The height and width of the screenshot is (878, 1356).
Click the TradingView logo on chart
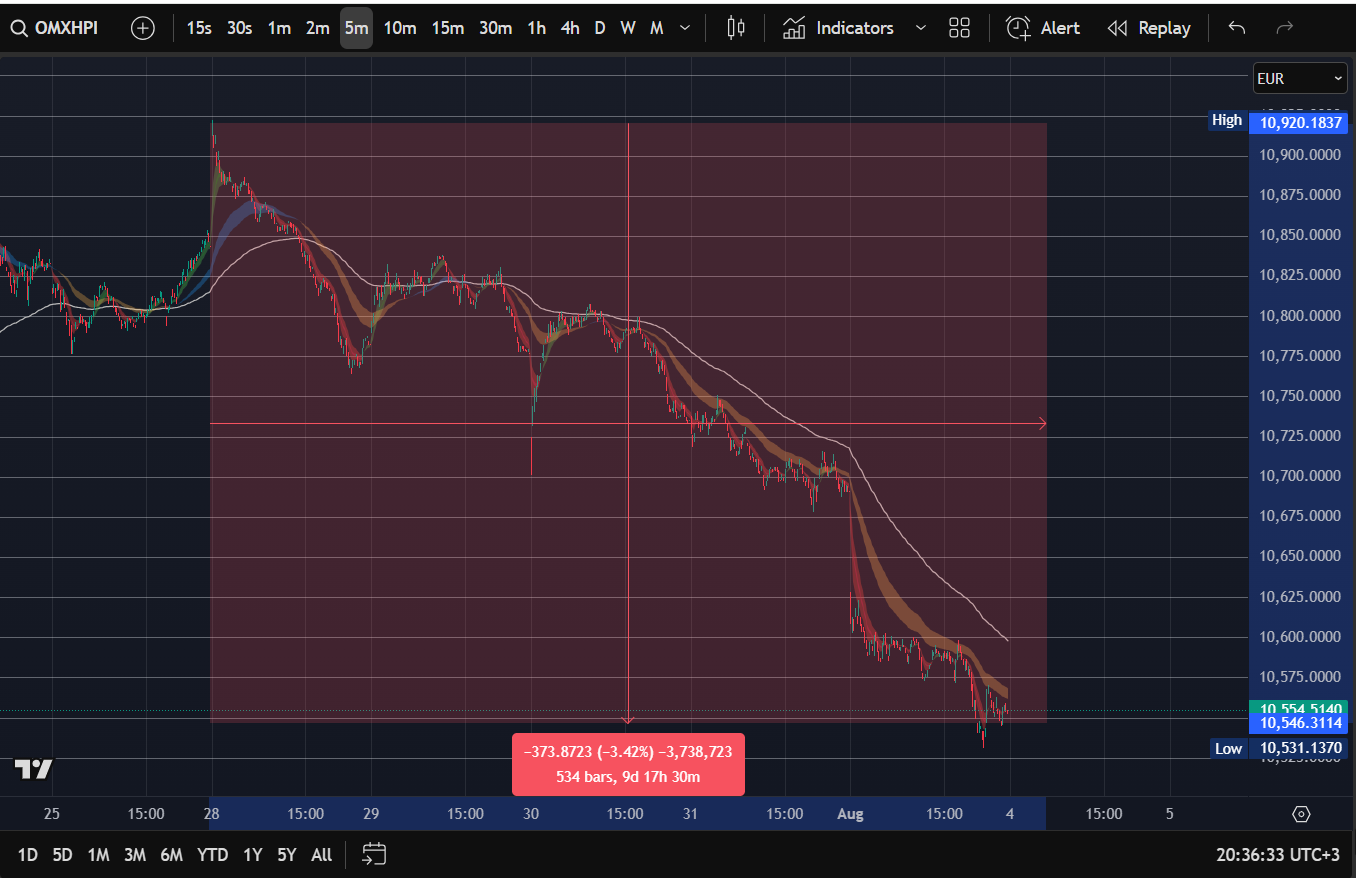(33, 769)
